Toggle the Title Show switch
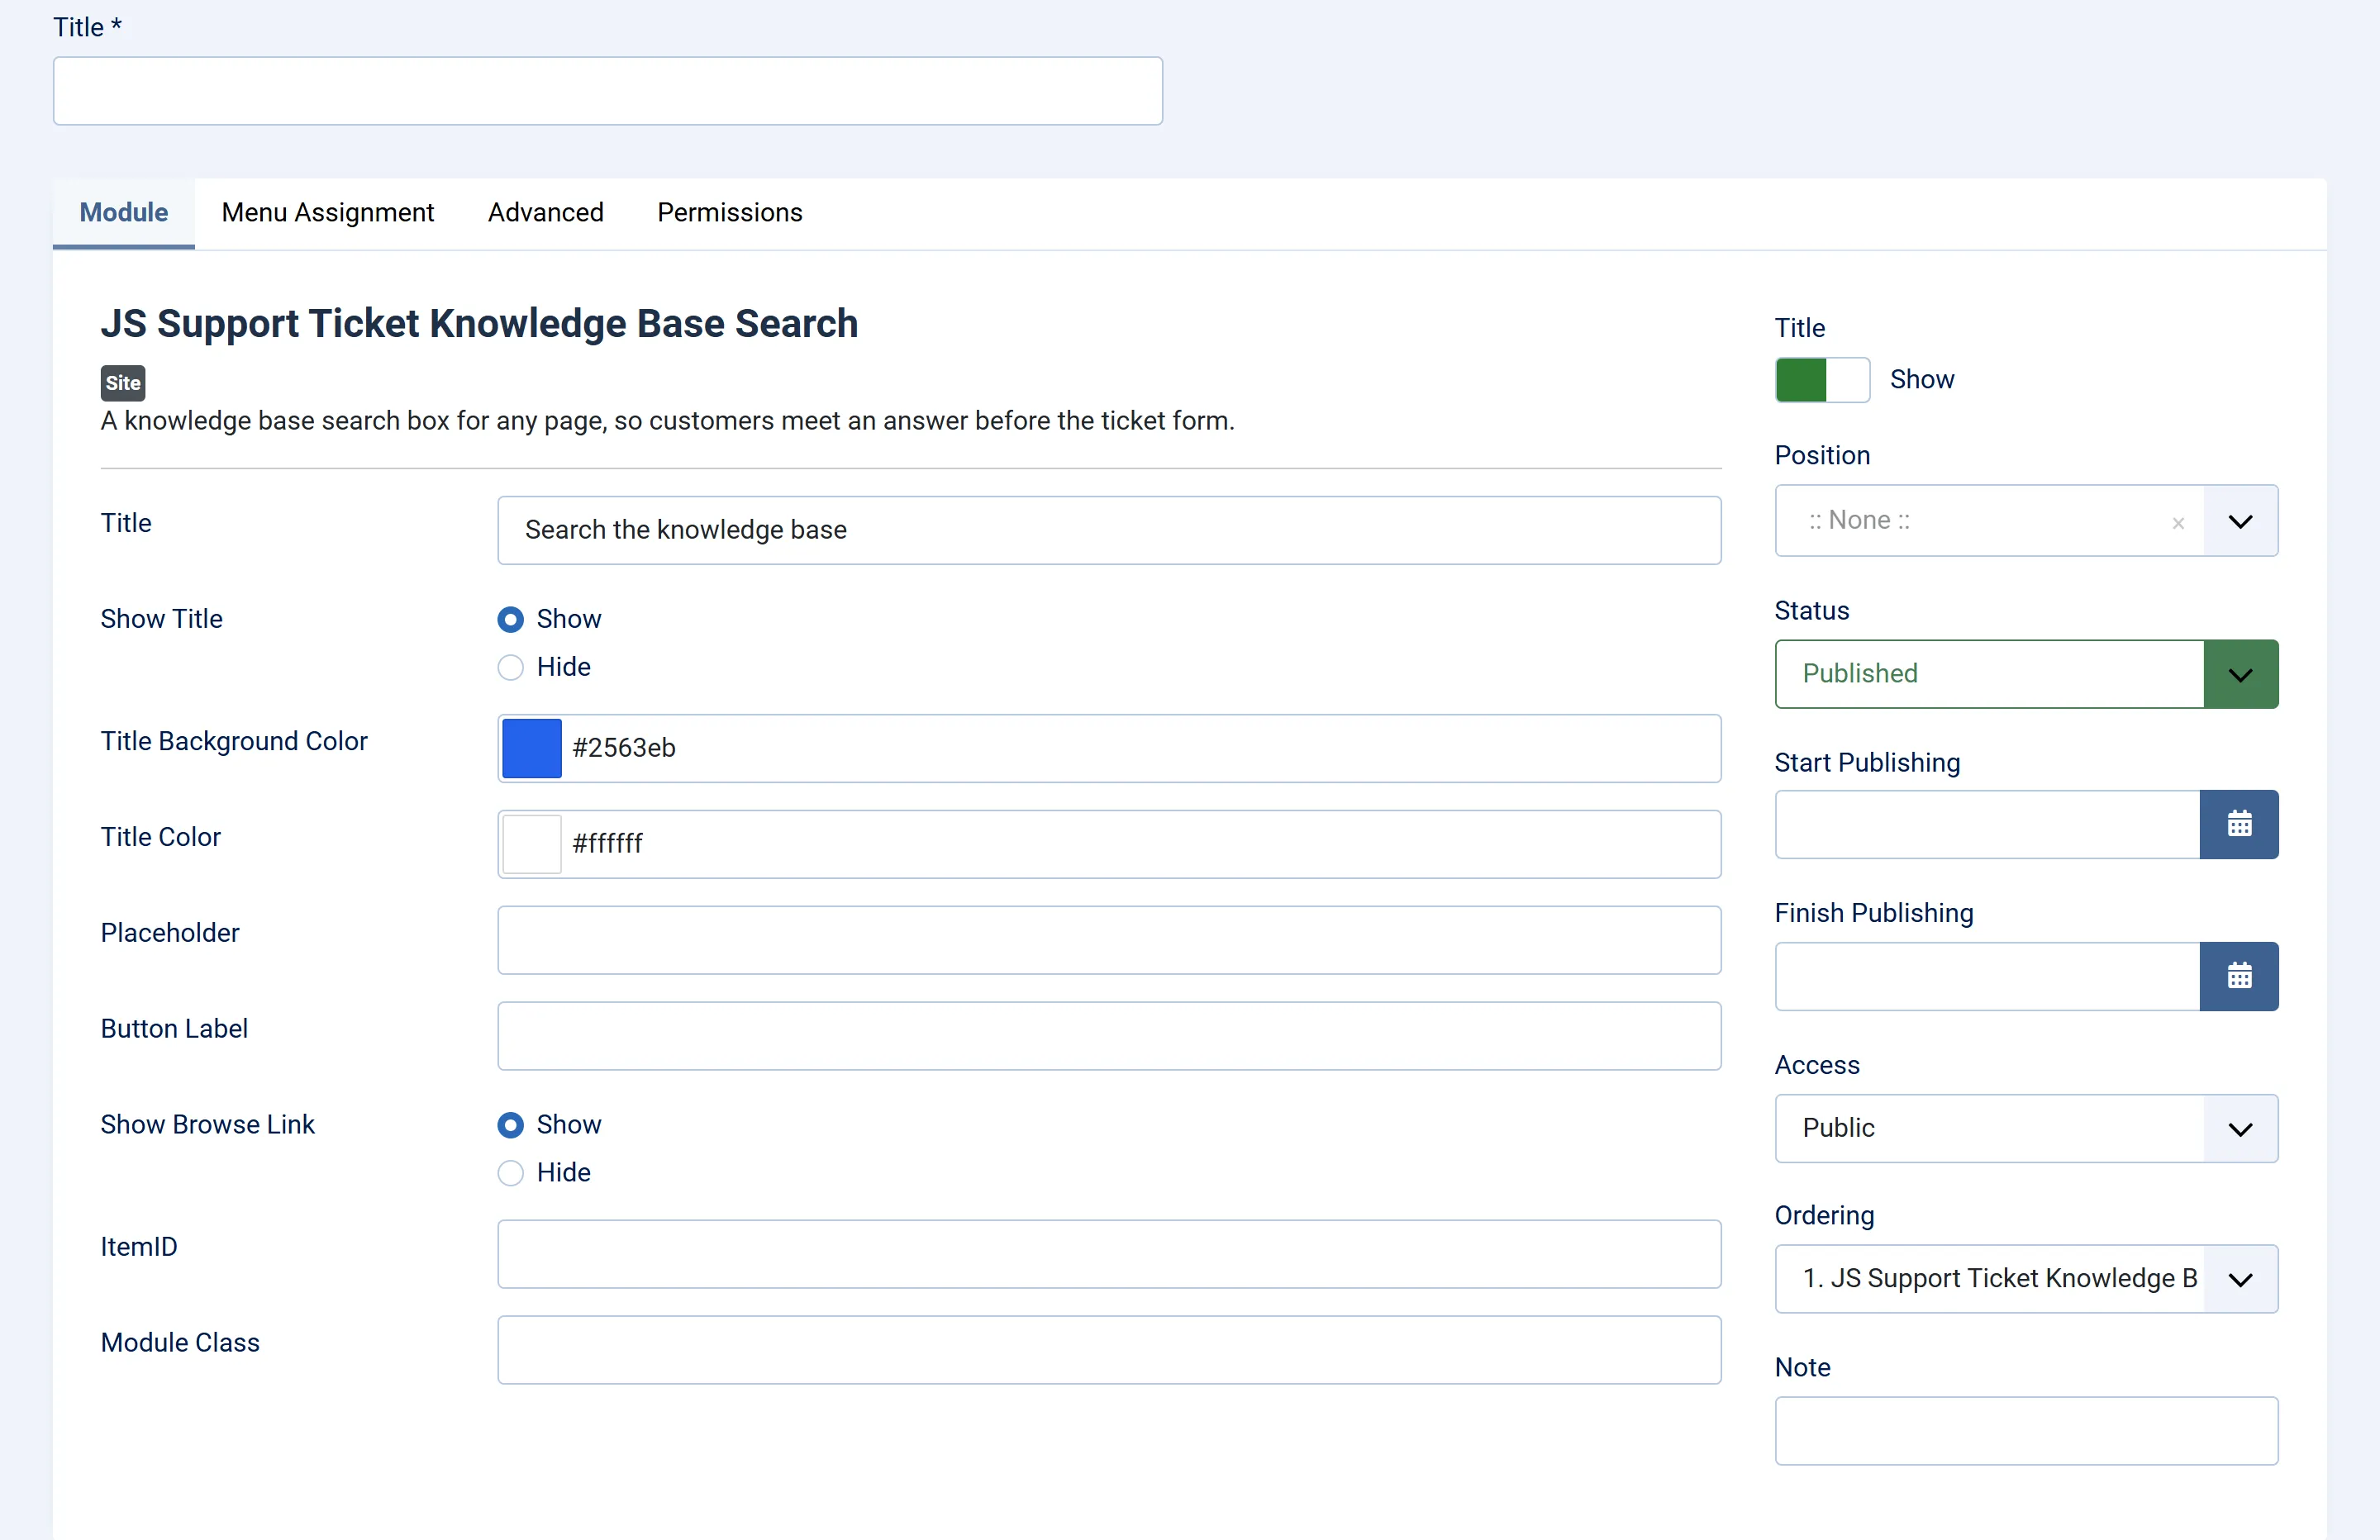 click(x=1822, y=380)
